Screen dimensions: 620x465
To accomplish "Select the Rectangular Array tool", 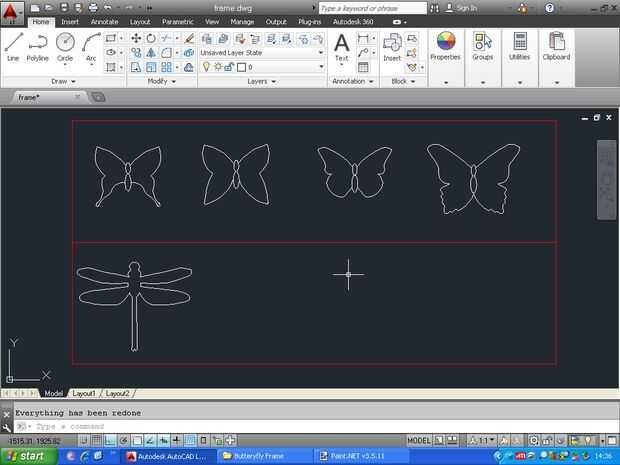I will point(166,67).
